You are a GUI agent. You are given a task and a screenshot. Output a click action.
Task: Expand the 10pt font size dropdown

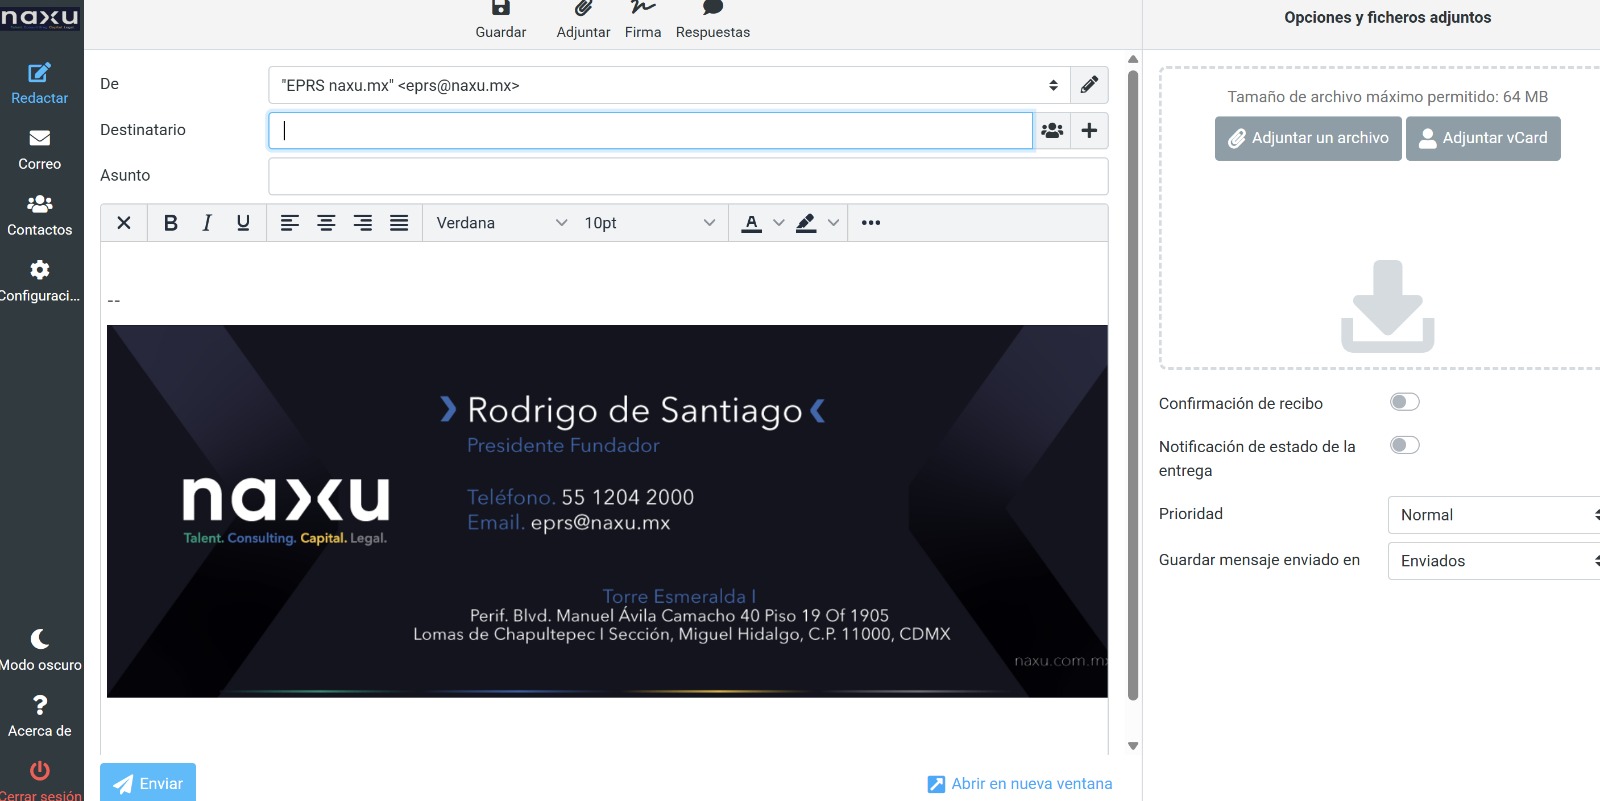click(649, 223)
